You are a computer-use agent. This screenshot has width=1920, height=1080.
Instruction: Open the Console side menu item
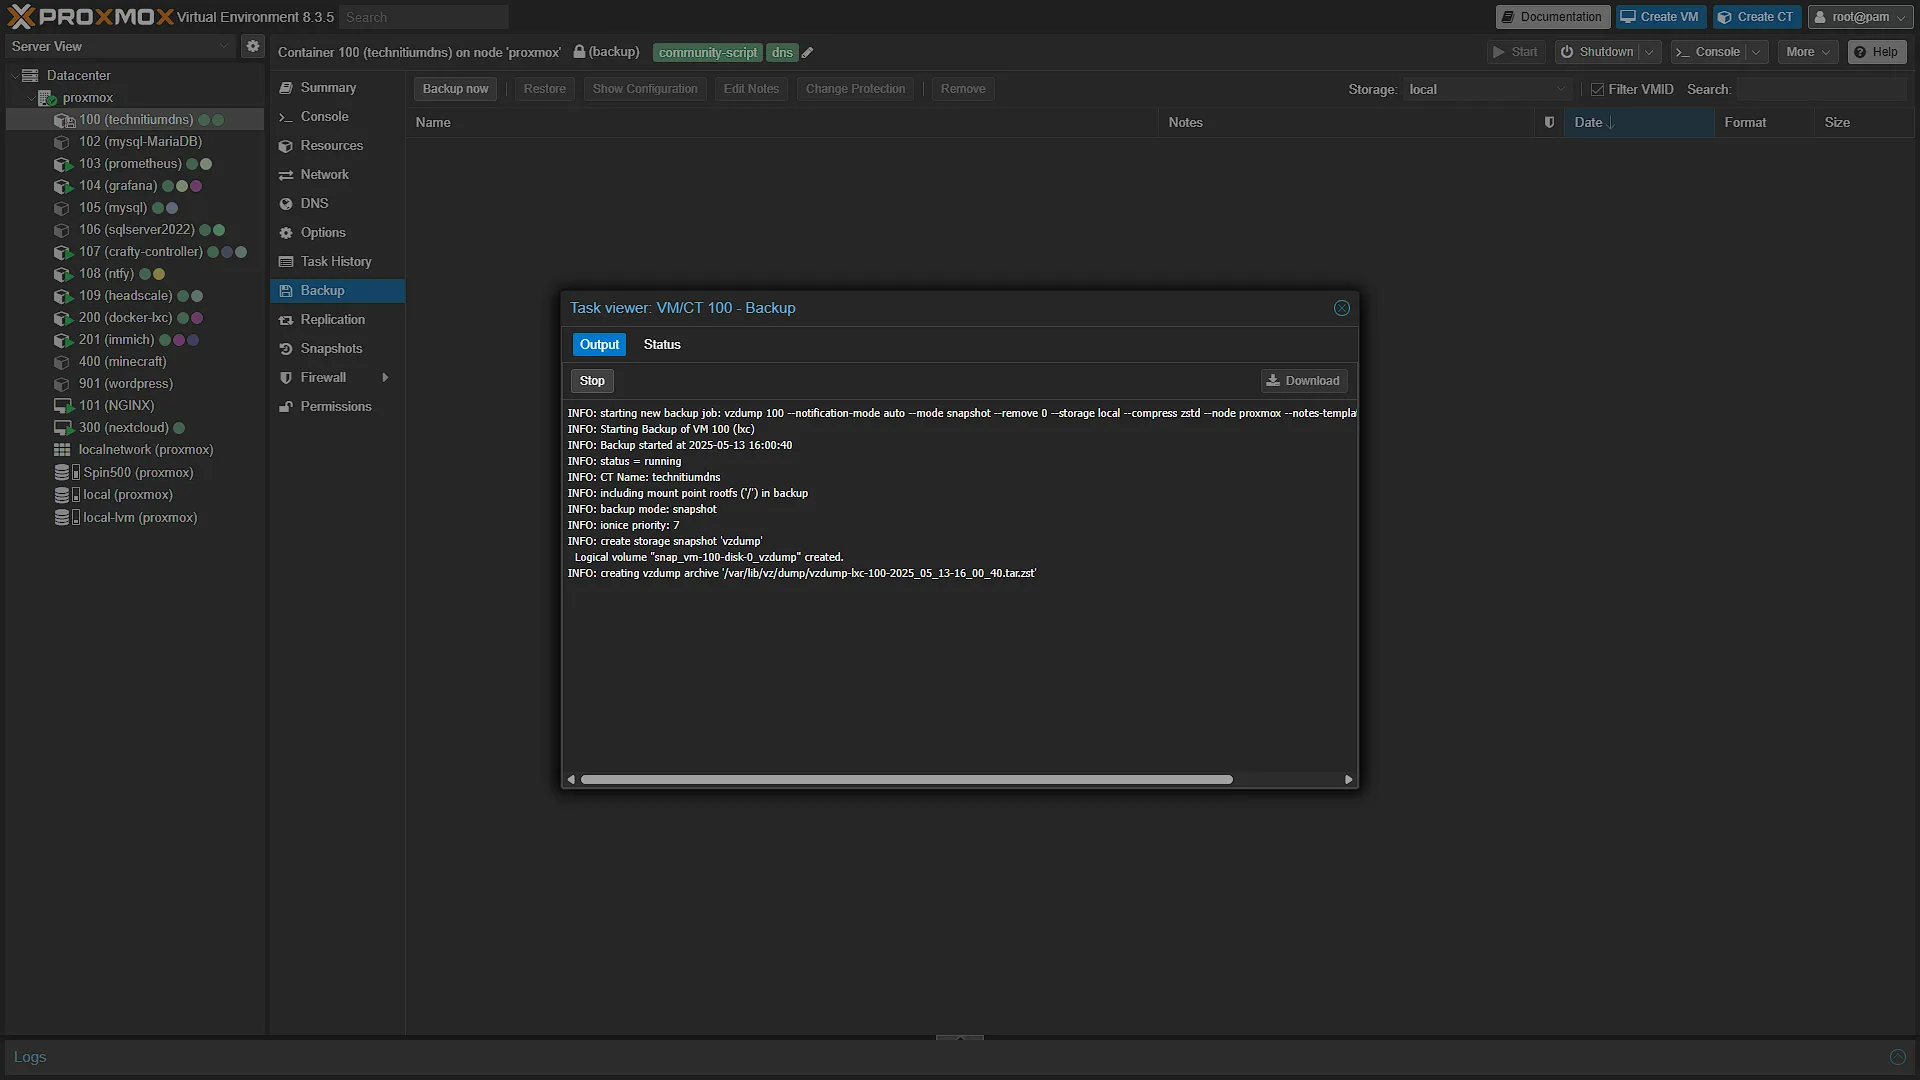[338, 117]
